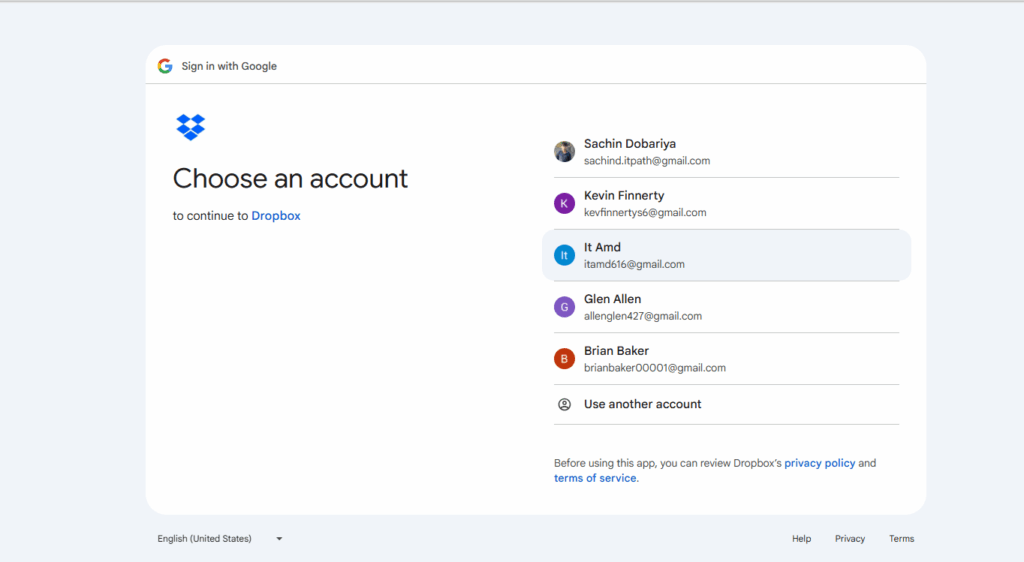Viewport: 1024px width, 562px height.
Task: Open the Terms footer link
Action: (901, 539)
